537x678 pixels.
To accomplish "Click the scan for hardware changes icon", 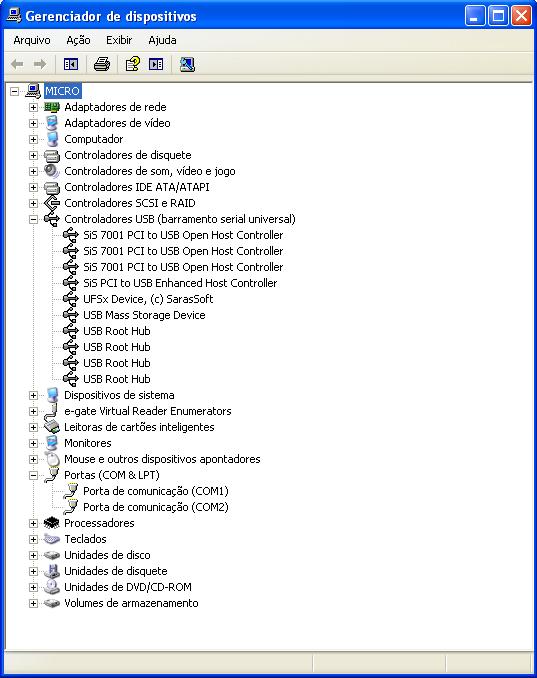I will tap(187, 64).
